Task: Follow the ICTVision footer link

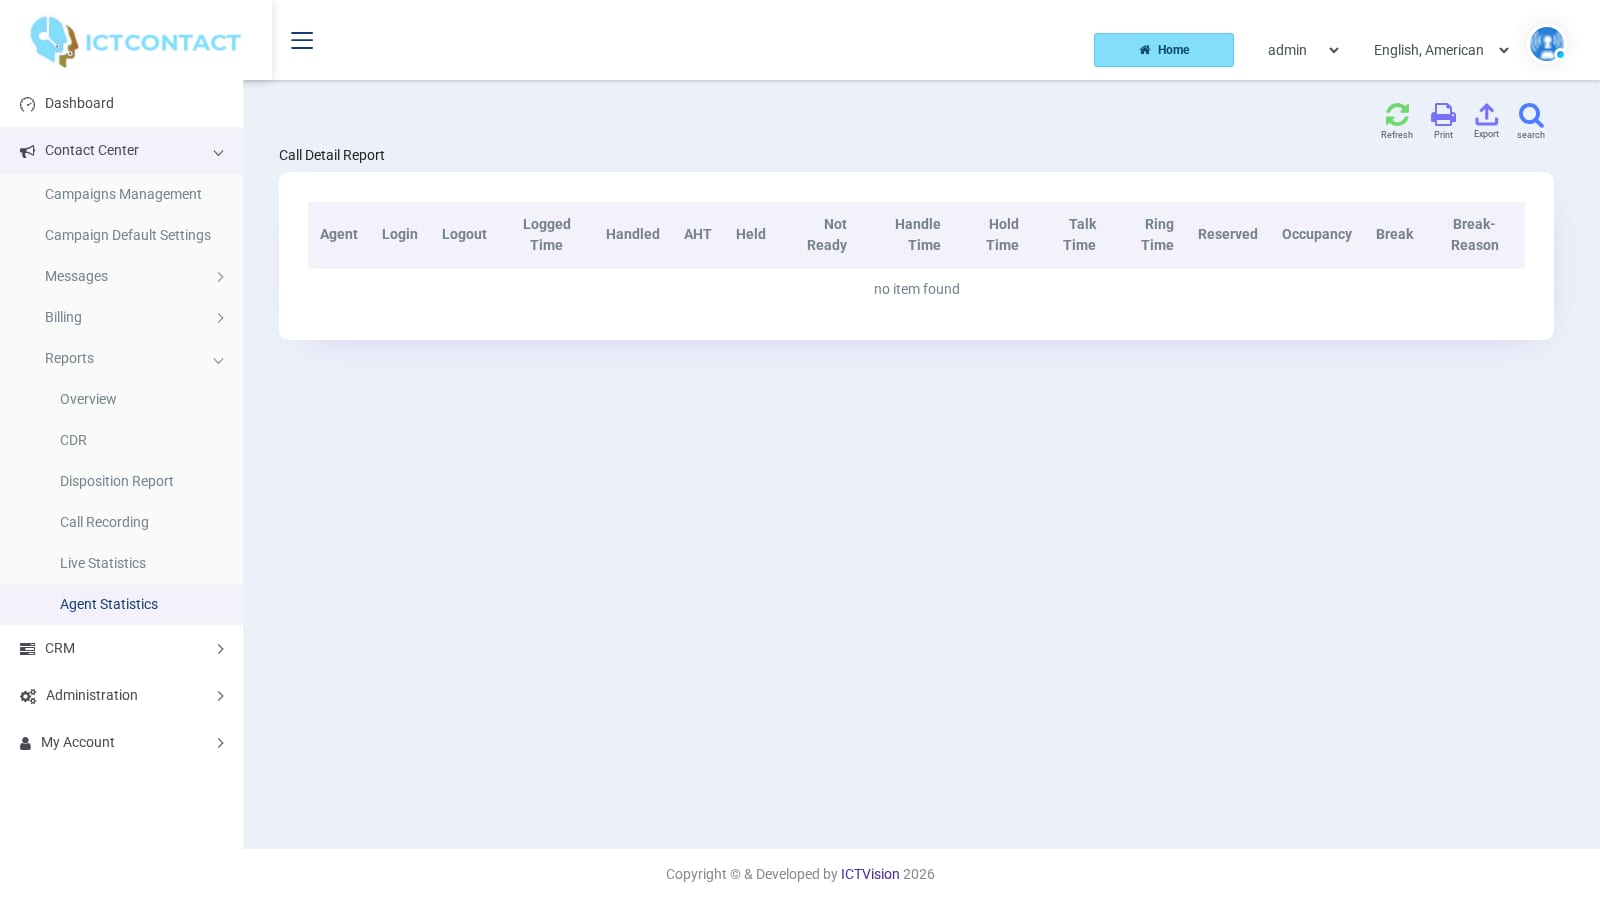Action: [x=870, y=874]
